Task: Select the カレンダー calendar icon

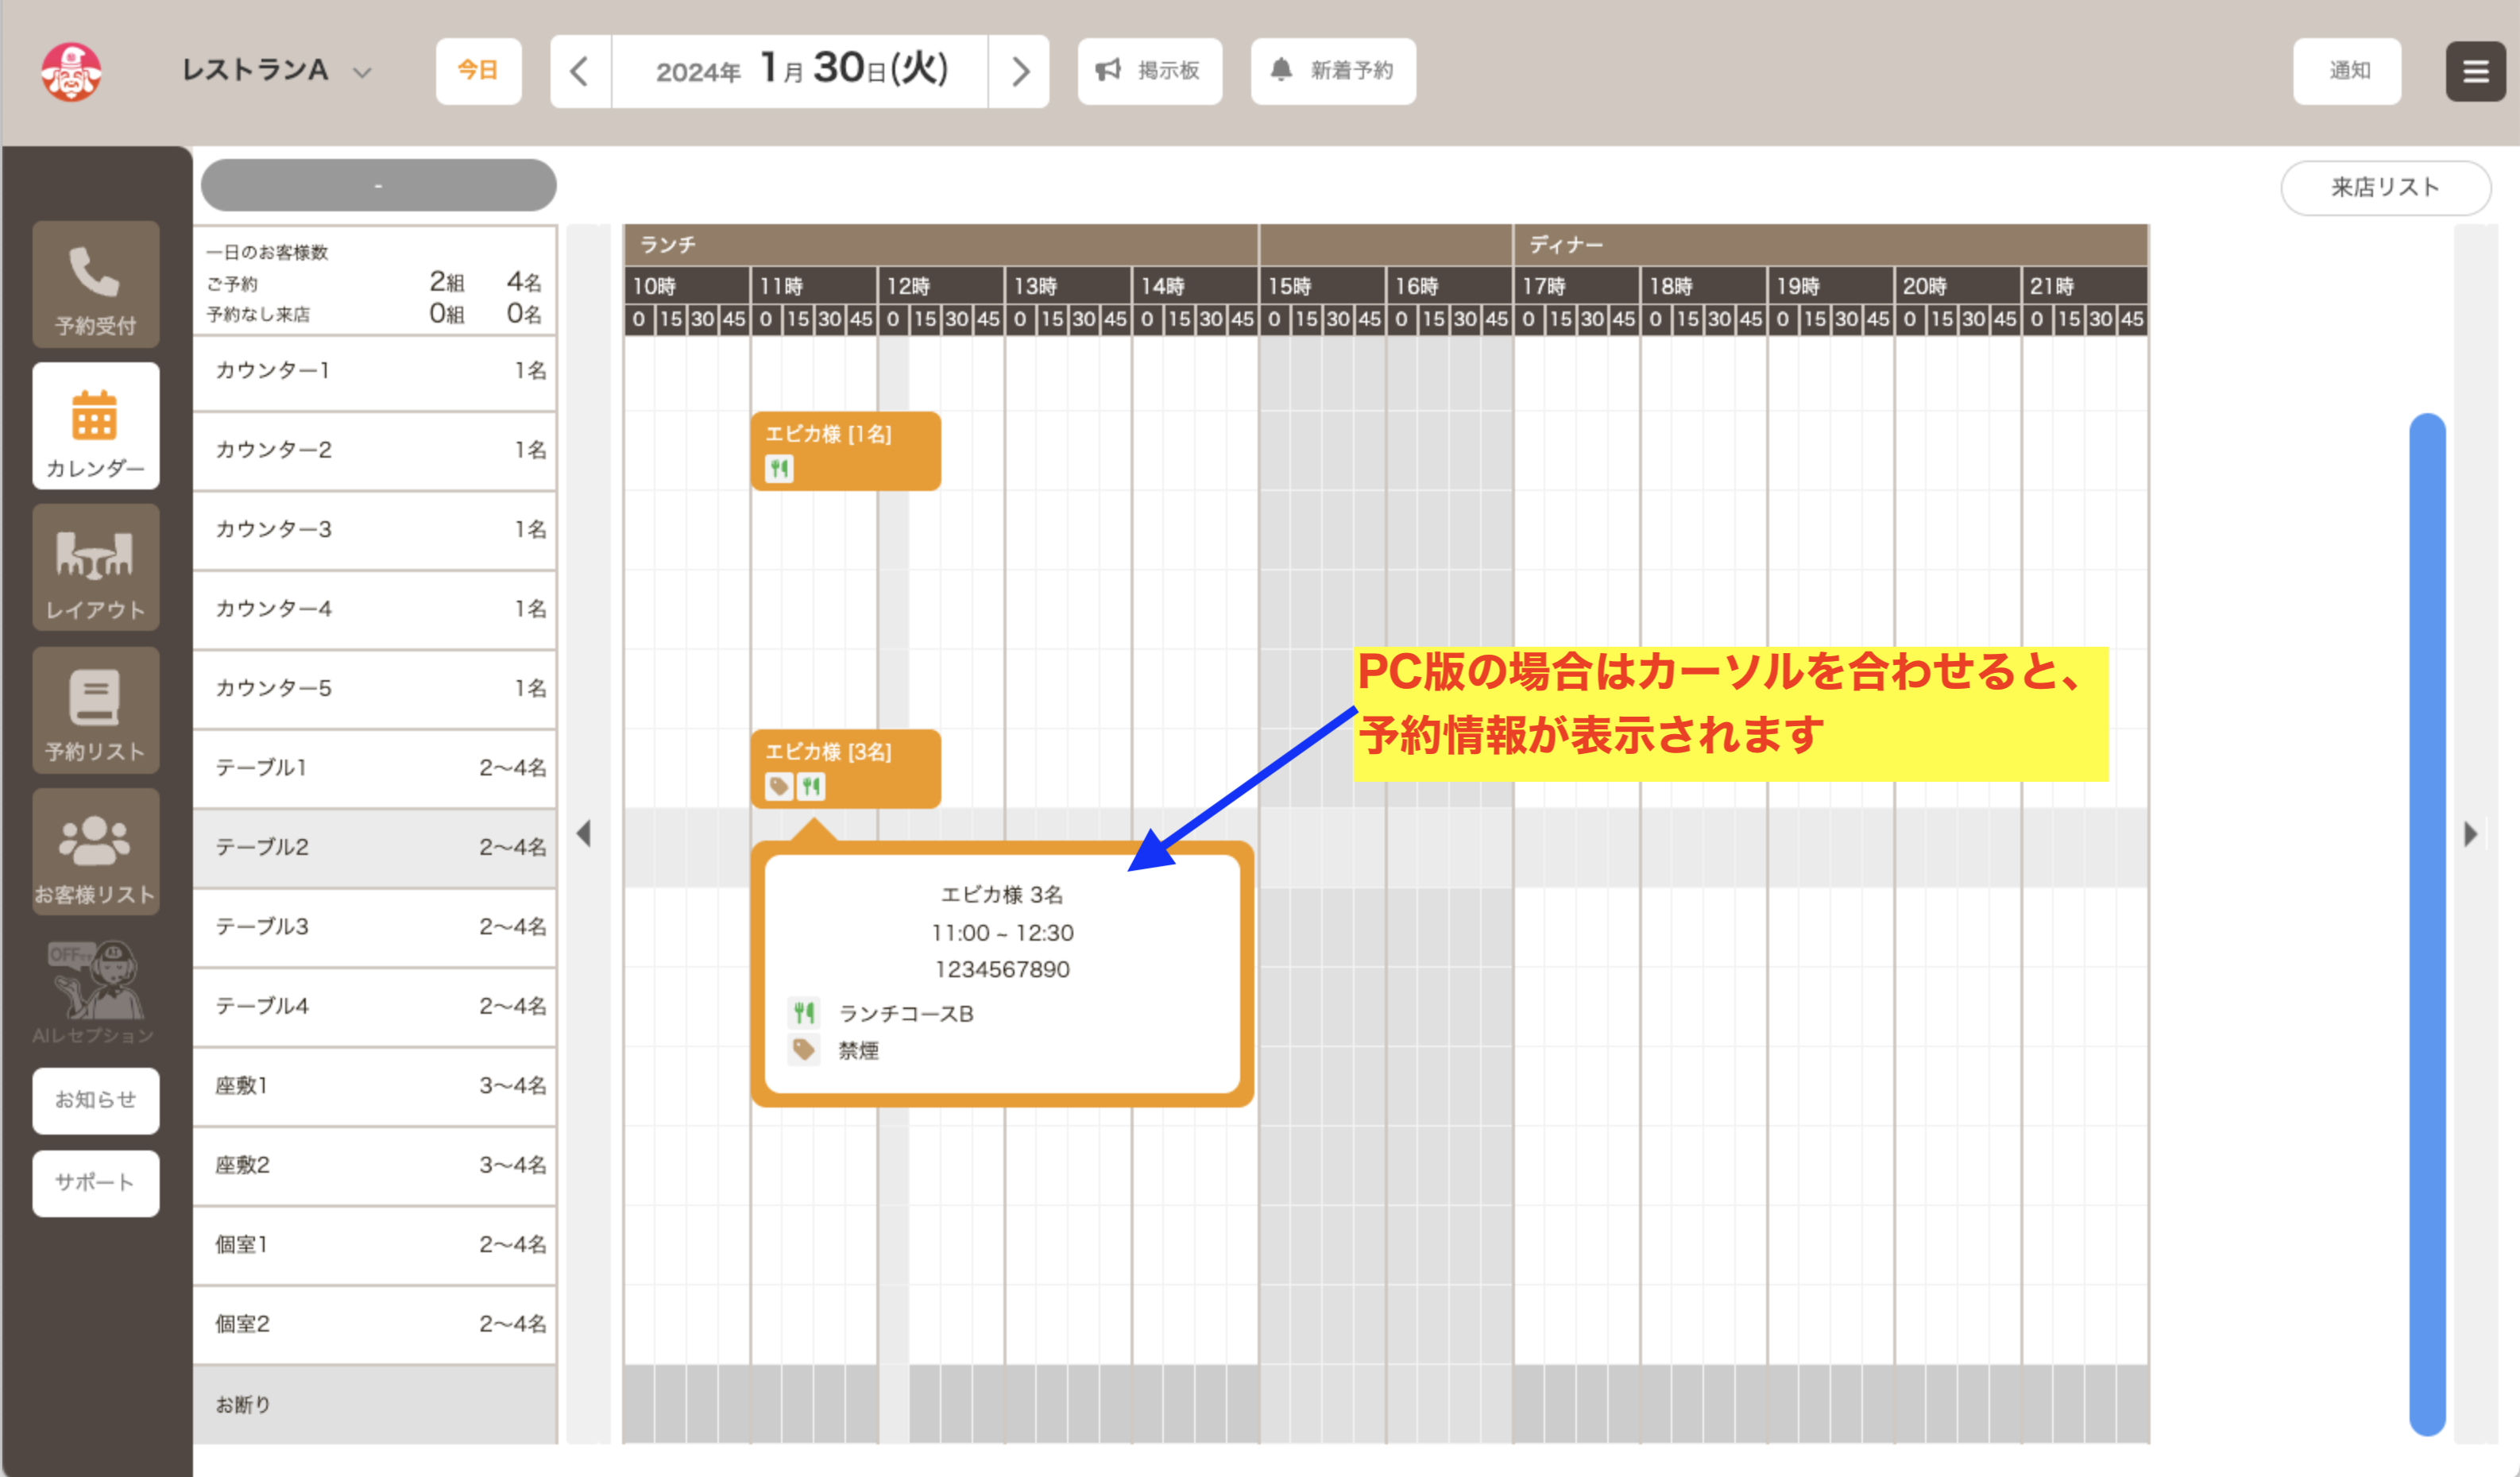Action: pyautogui.click(x=95, y=426)
